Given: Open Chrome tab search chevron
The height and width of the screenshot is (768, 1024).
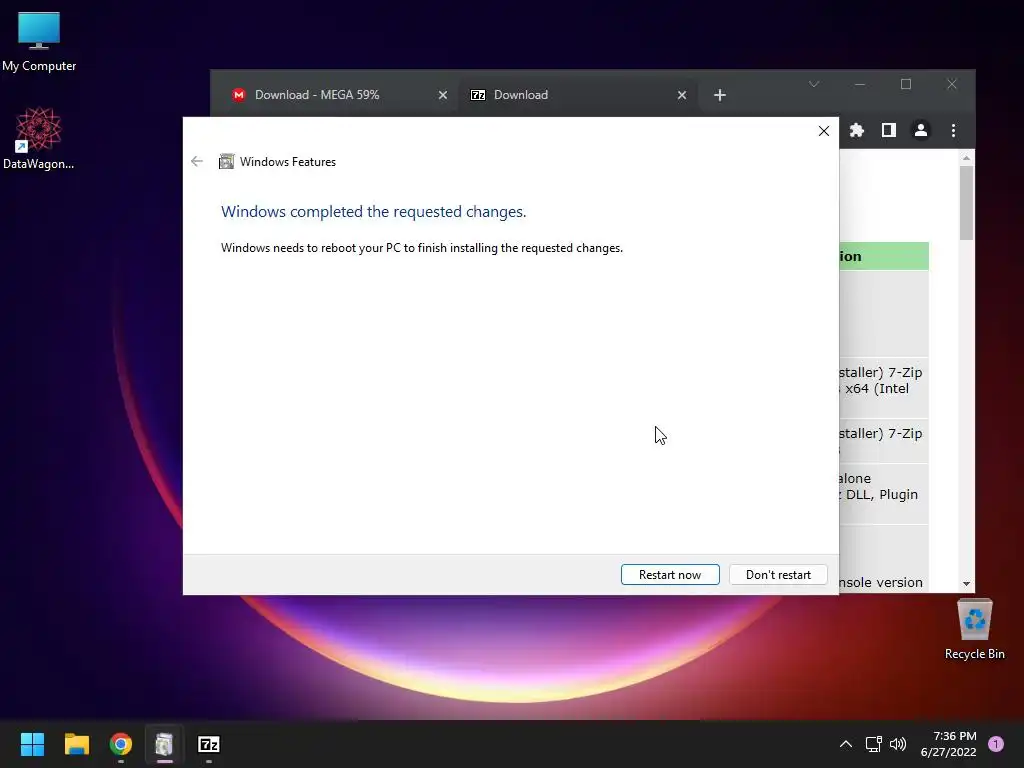Looking at the screenshot, I should [814, 84].
